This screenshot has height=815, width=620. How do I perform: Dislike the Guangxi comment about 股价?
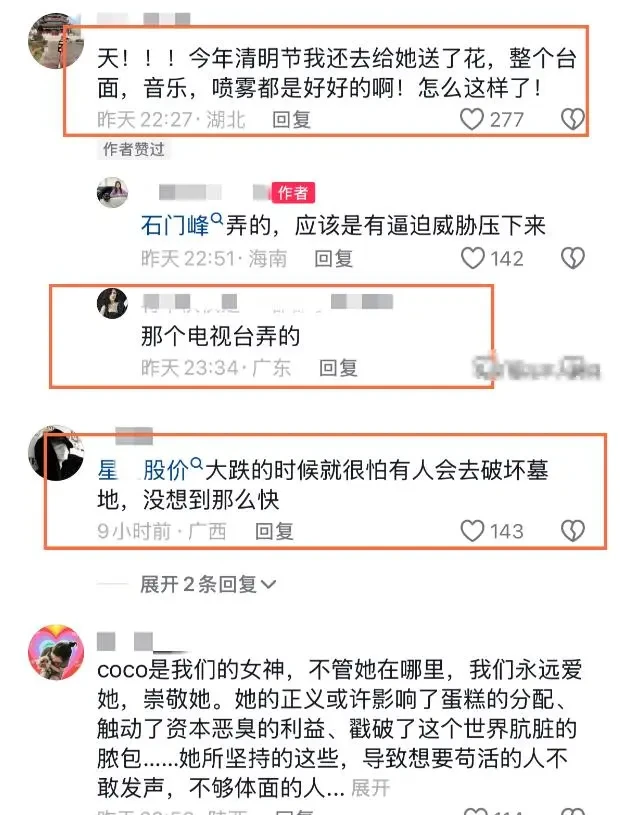tap(573, 531)
